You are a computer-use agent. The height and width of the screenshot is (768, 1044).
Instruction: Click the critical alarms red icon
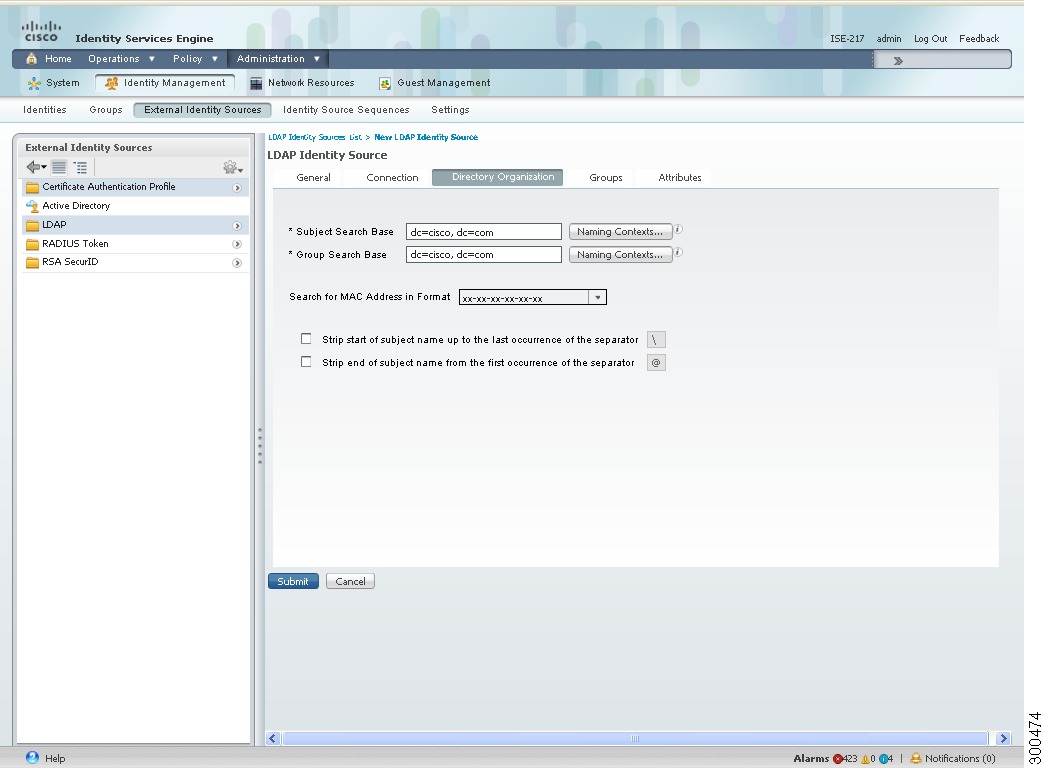(838, 759)
